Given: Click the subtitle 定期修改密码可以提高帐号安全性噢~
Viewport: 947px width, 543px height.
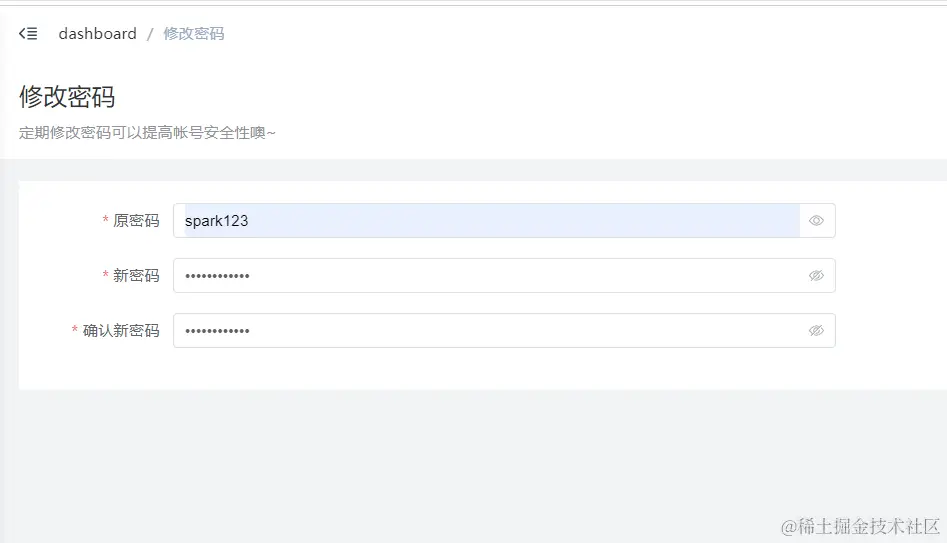Looking at the screenshot, I should [x=147, y=132].
